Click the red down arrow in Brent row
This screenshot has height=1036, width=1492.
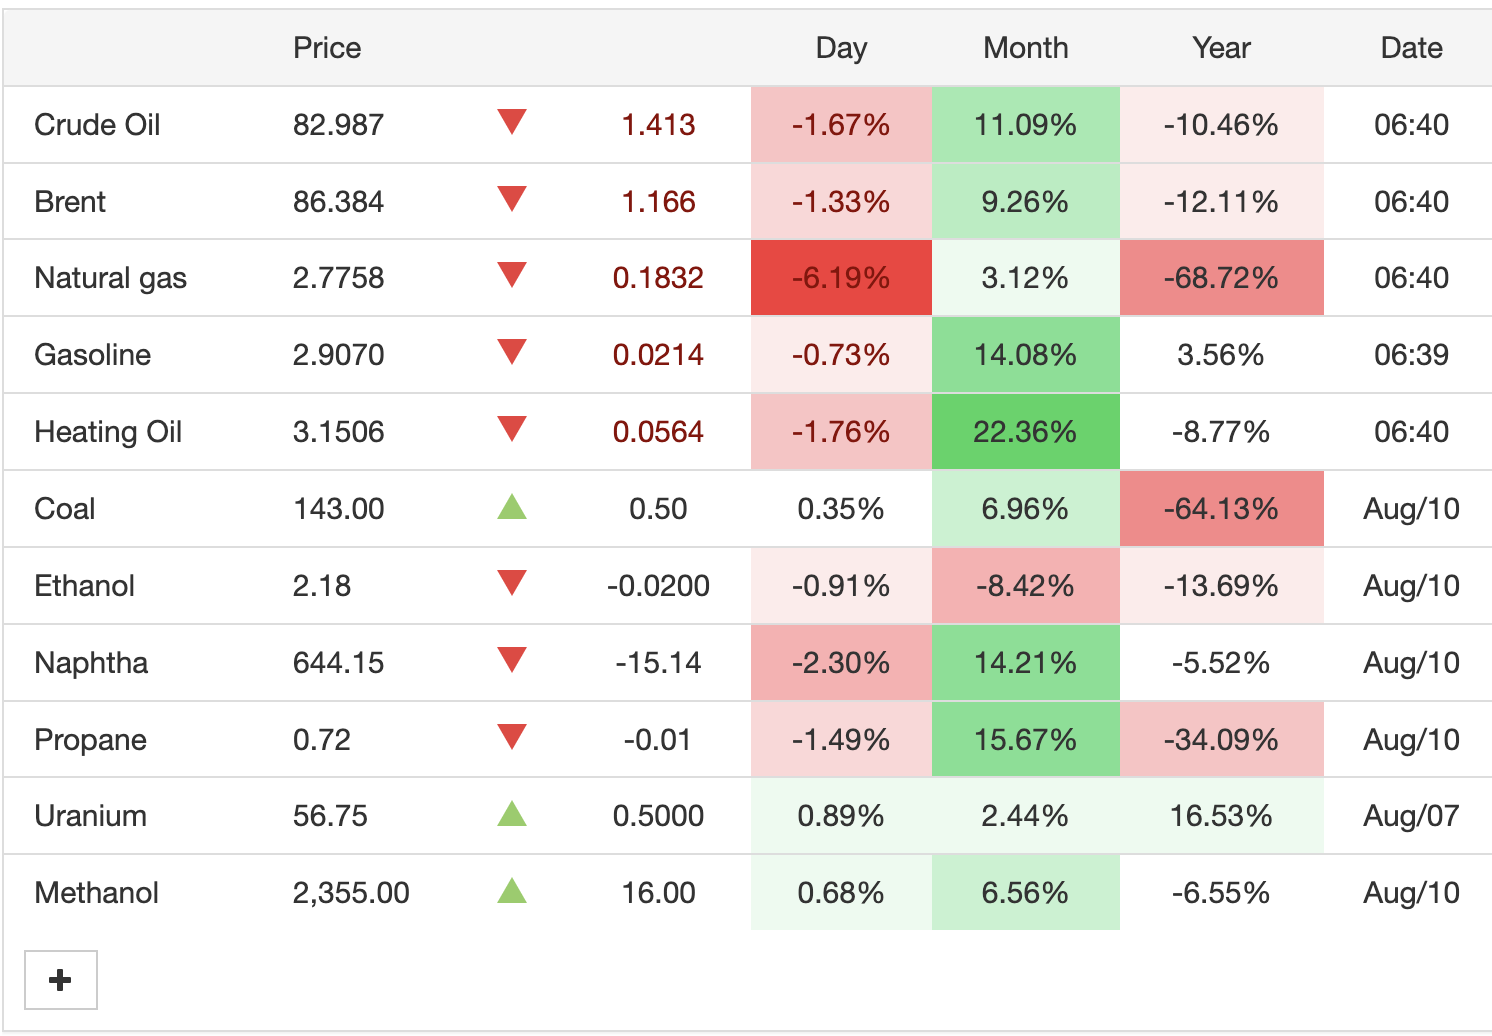pyautogui.click(x=512, y=199)
